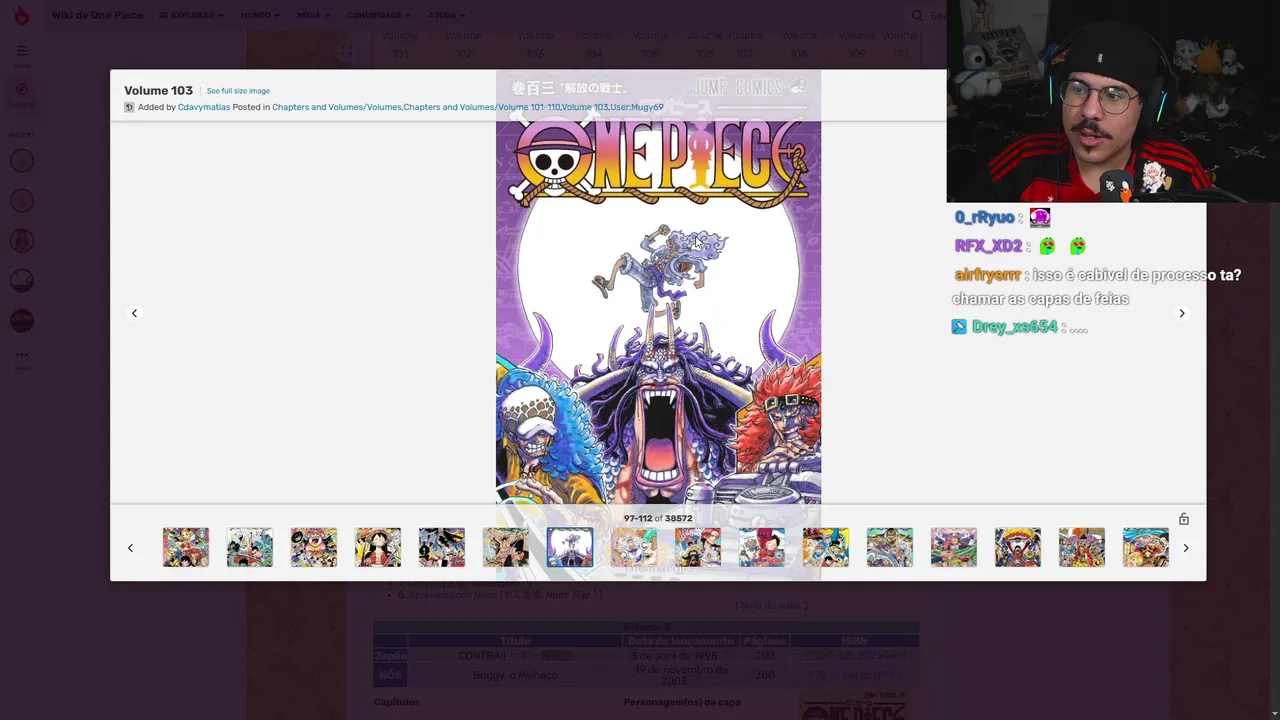
Task: Click the history icon before 'Added by'
Action: pyautogui.click(x=129, y=107)
